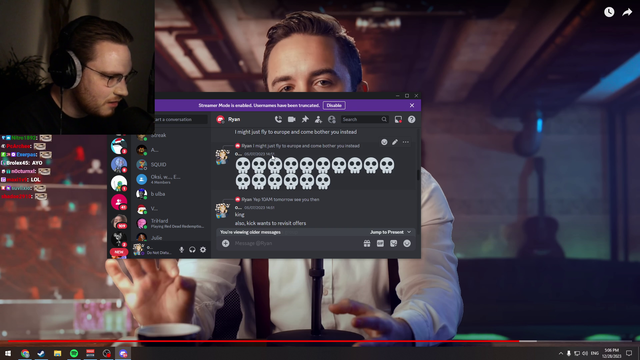Open pinned messages in Discord
This screenshot has width=640, height=360.
(305, 119)
